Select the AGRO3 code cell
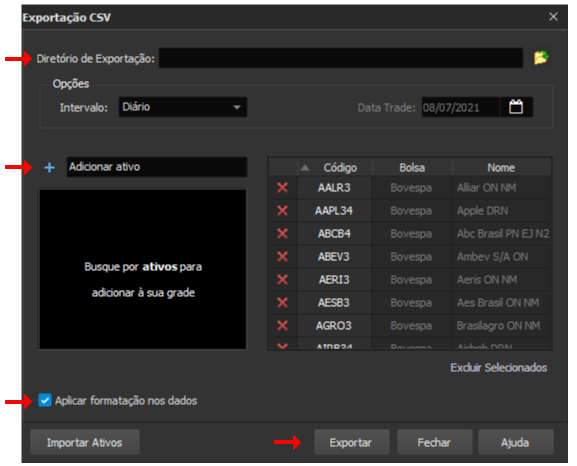Viewport: 577px width, 466px height. point(334,325)
